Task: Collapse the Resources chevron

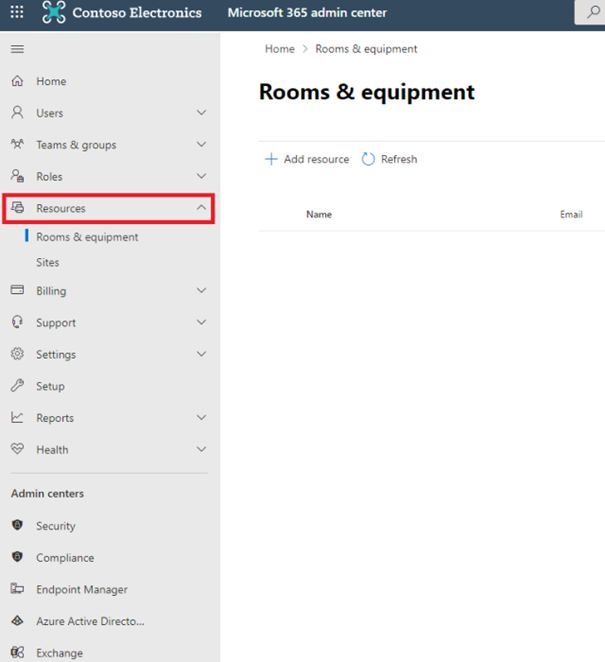Action: [201, 207]
